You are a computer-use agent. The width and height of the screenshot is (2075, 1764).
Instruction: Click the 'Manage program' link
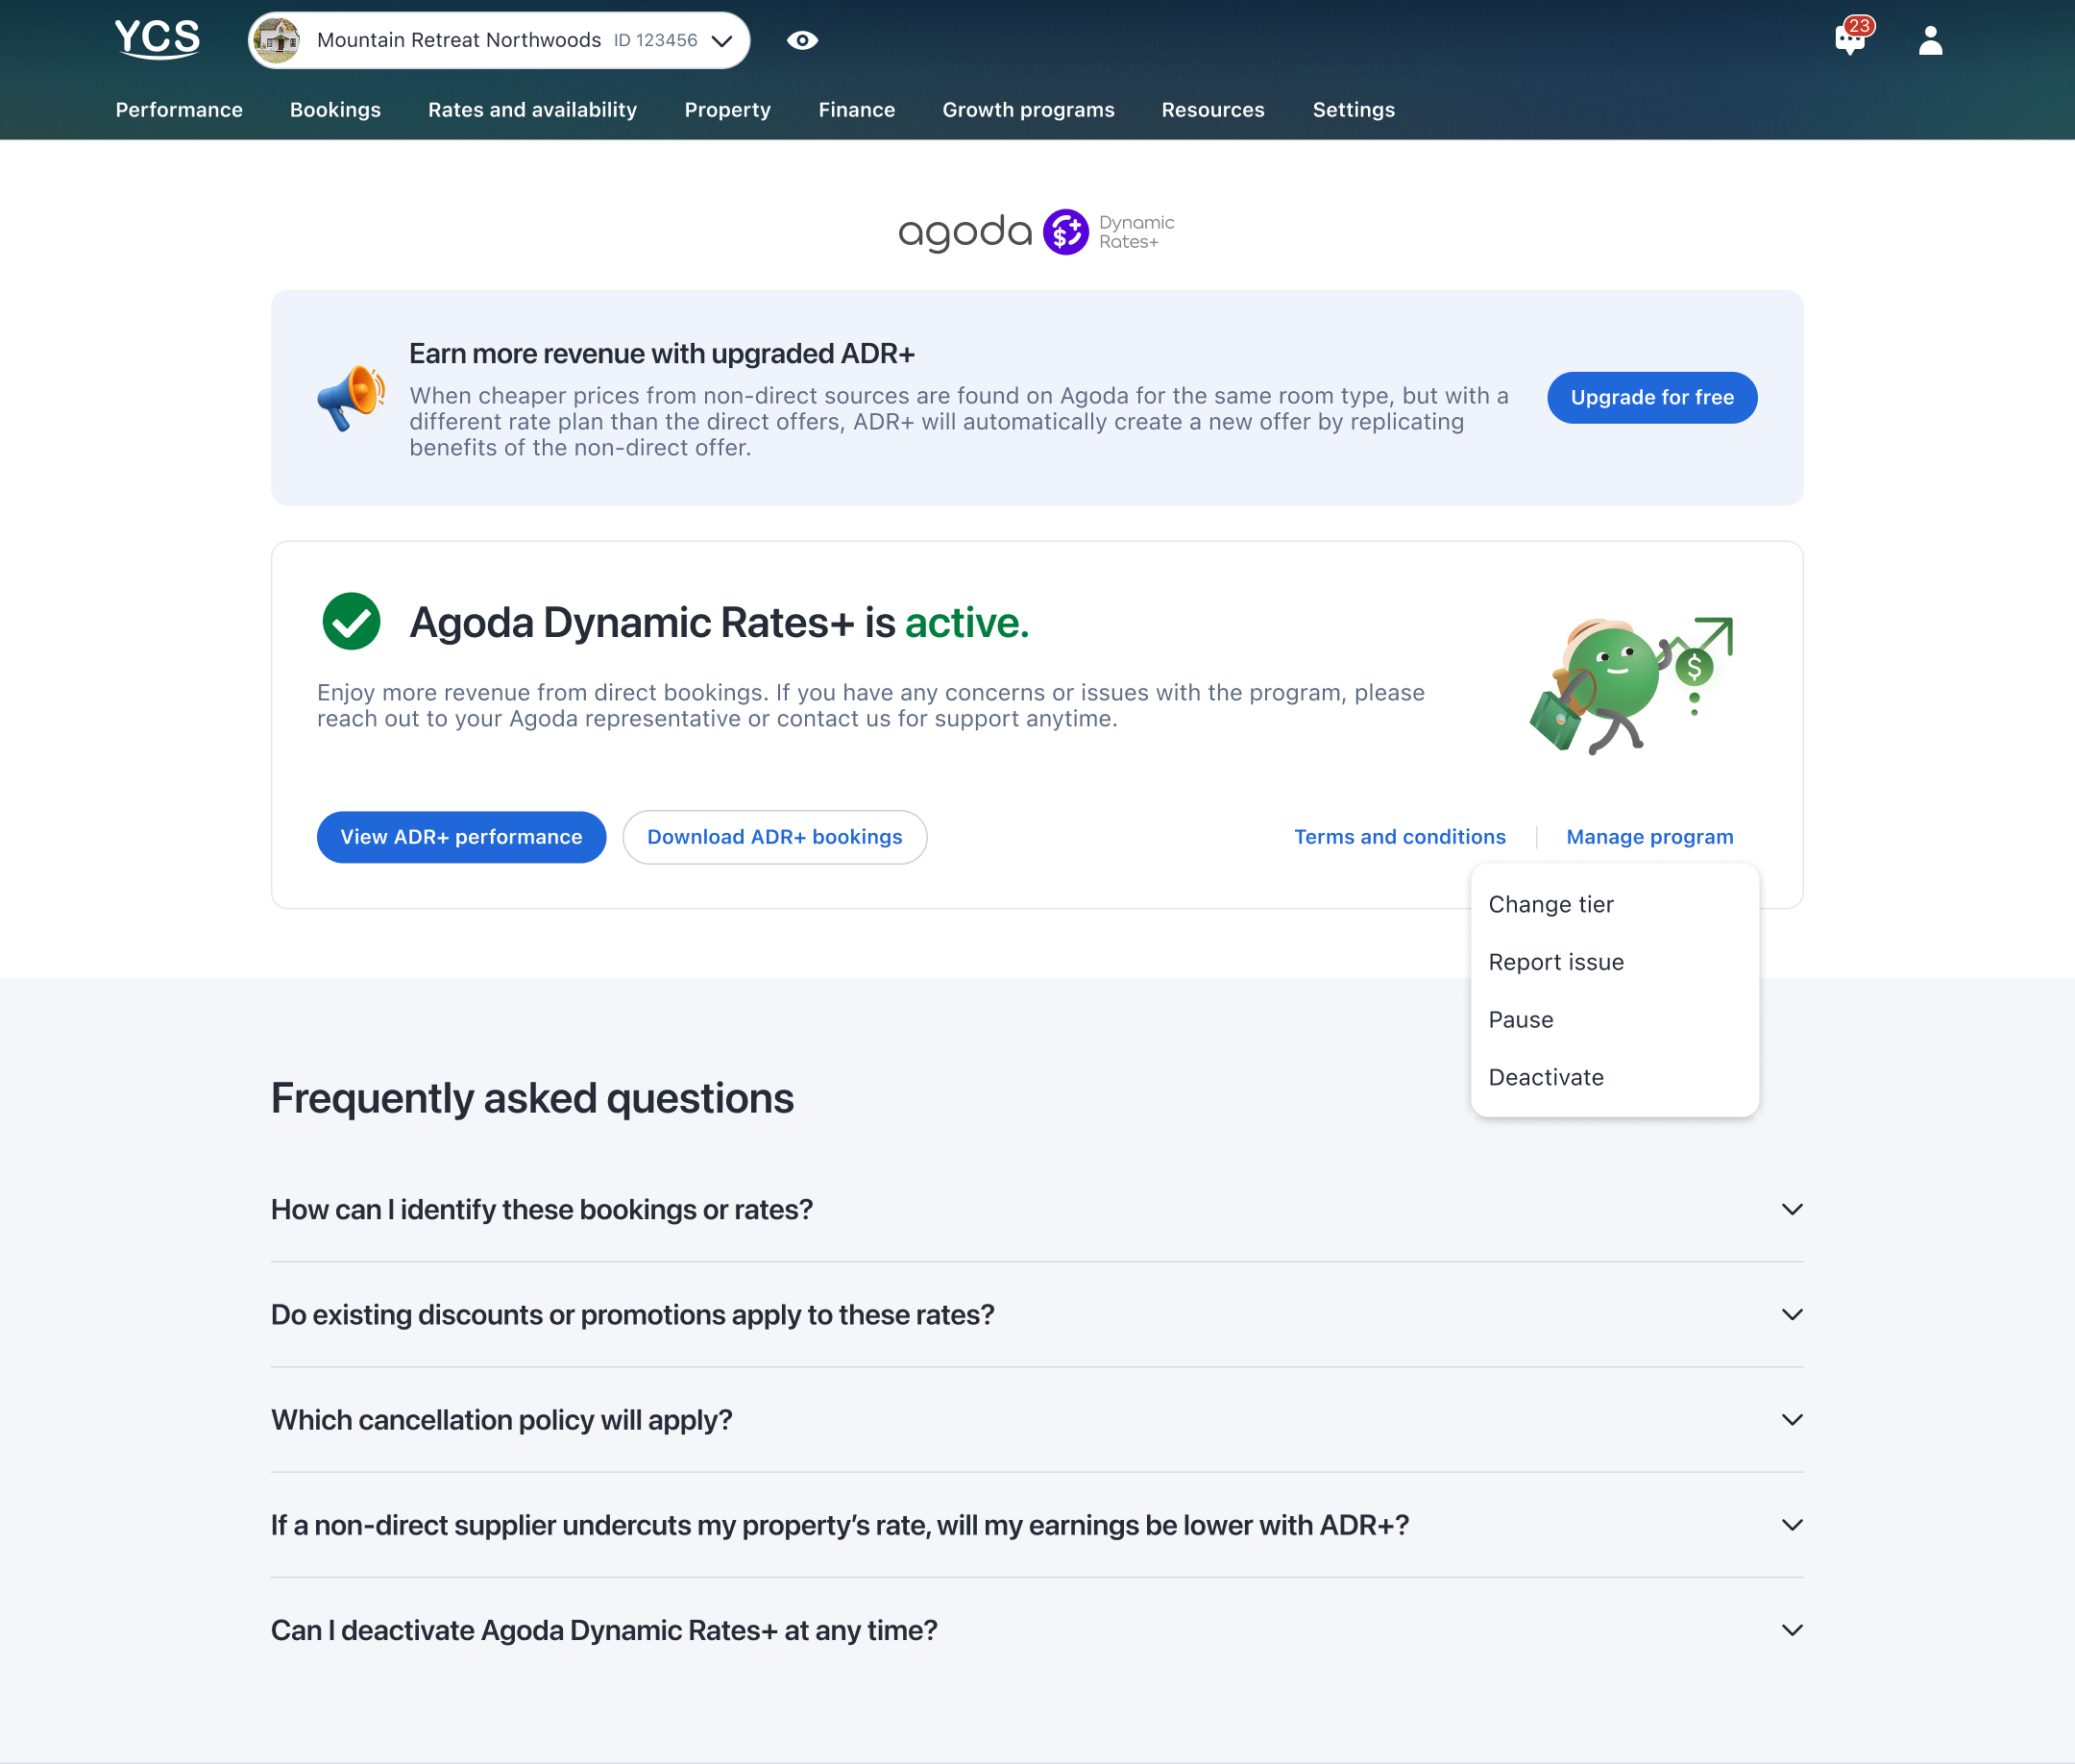(x=1649, y=837)
